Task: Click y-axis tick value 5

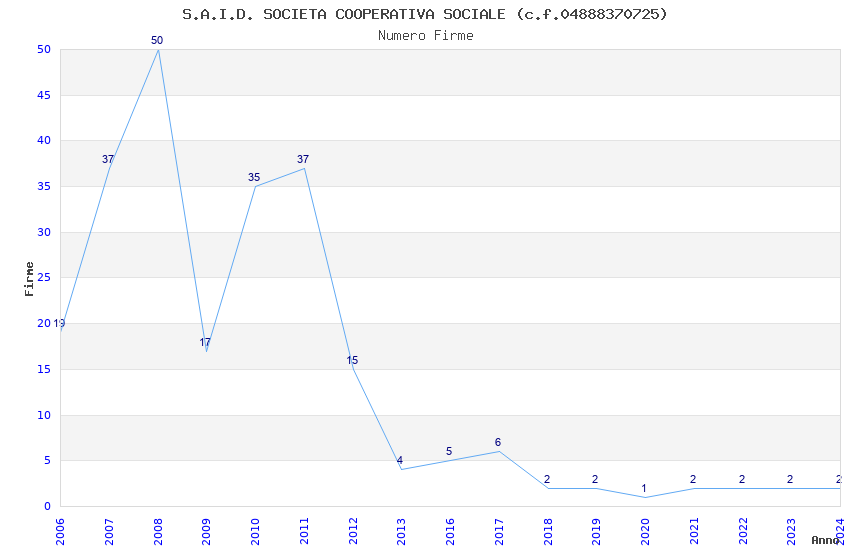Action: [x=47, y=461]
